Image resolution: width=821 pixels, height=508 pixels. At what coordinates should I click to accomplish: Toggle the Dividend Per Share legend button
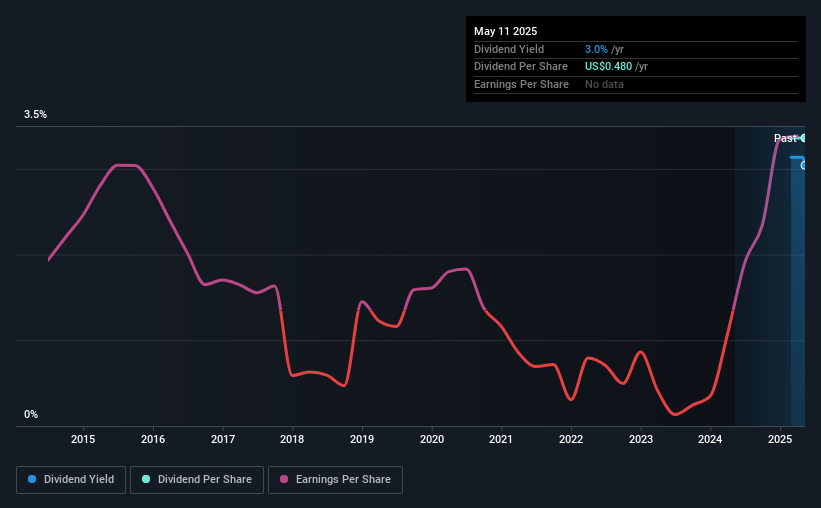(x=197, y=480)
